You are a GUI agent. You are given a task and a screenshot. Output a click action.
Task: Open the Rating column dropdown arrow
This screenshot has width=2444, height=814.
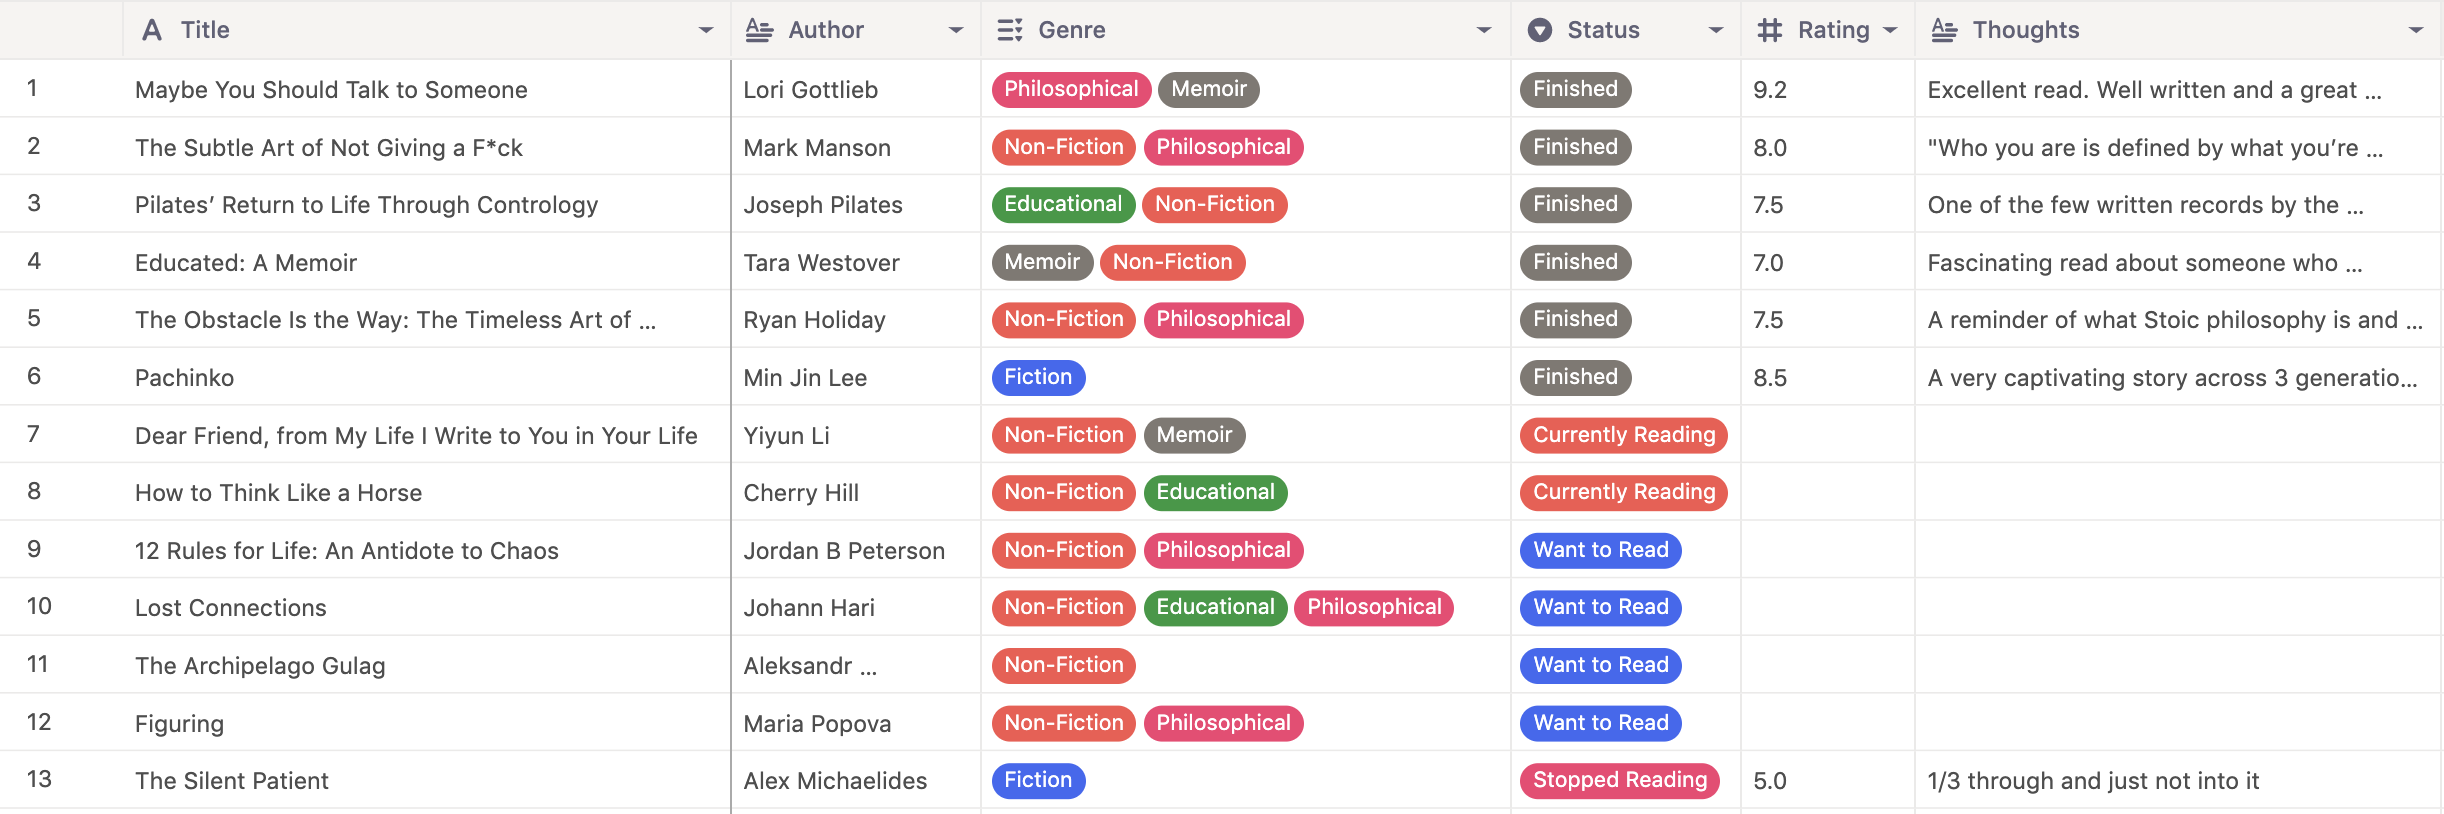click(x=1890, y=30)
